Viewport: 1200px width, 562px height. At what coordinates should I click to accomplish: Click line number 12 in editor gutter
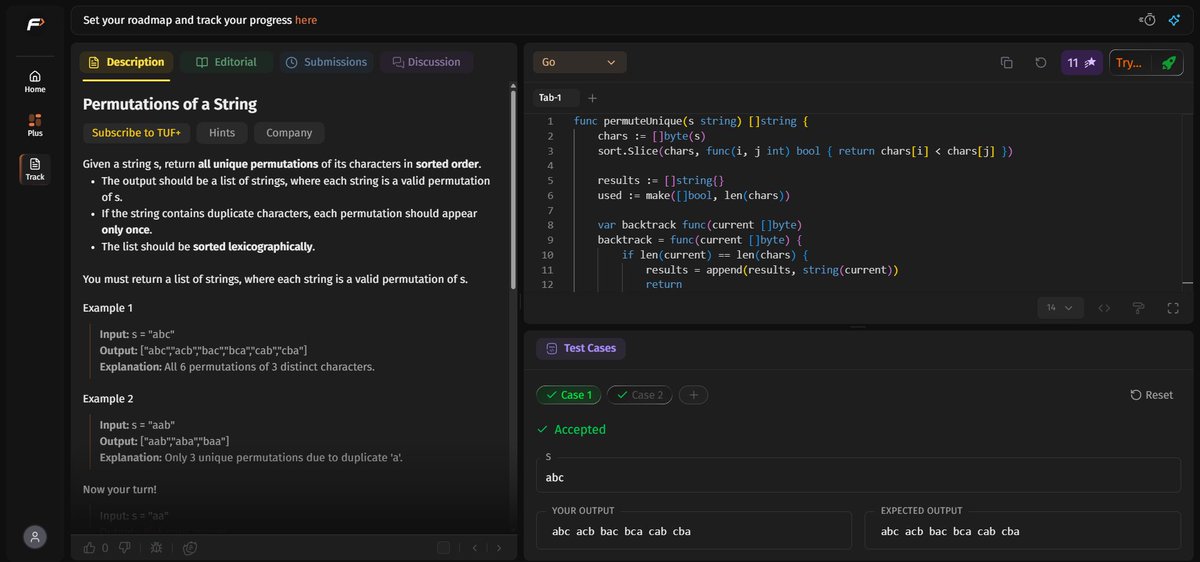pyautogui.click(x=547, y=285)
